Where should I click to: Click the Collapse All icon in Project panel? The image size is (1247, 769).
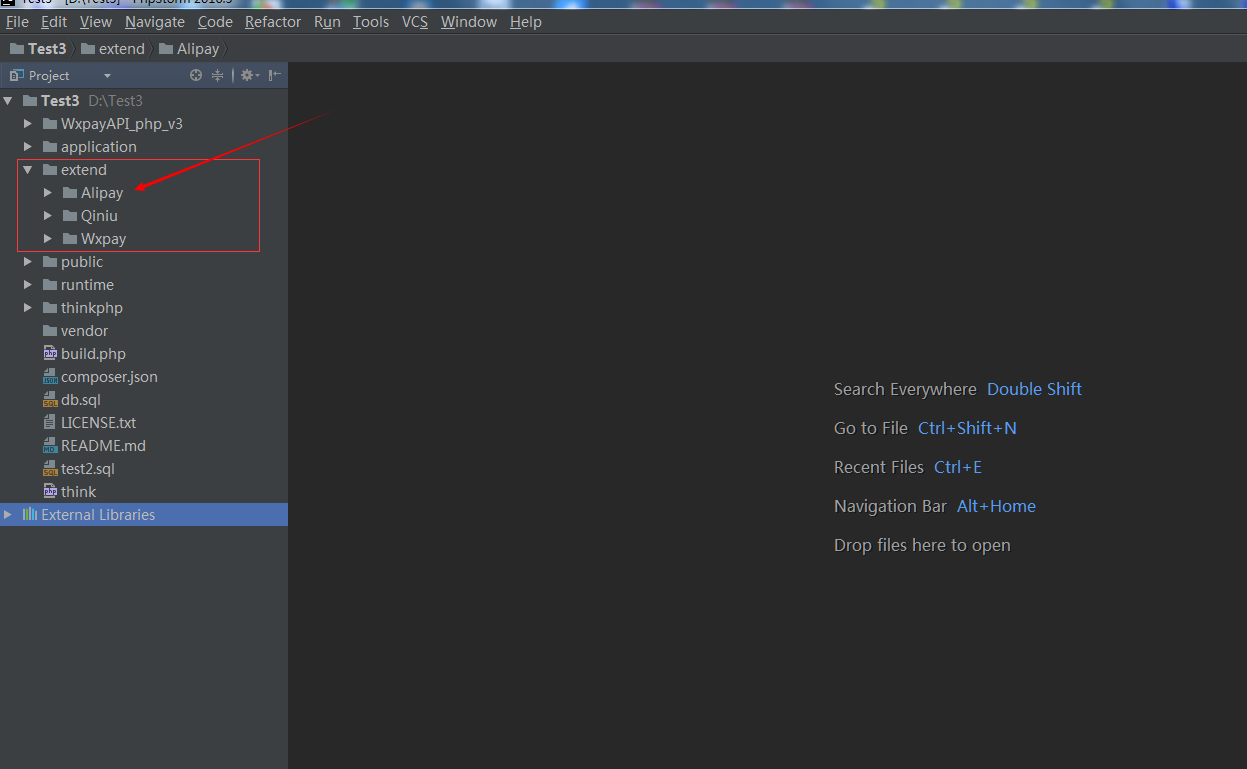(217, 75)
